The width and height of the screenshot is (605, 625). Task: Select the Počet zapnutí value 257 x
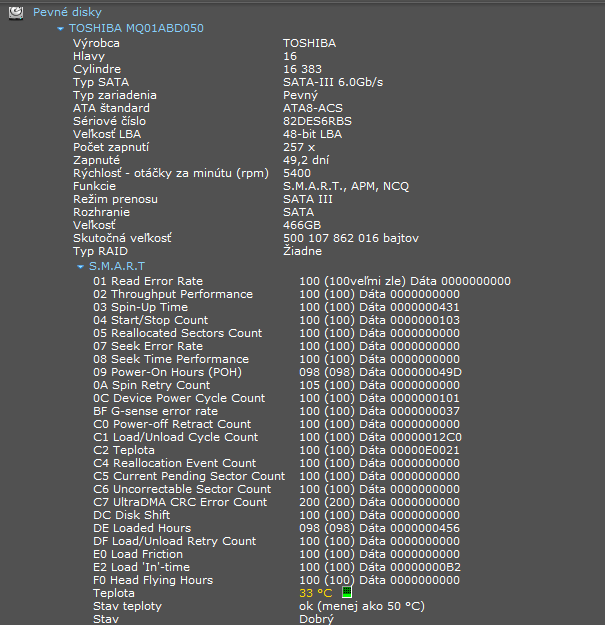point(299,147)
